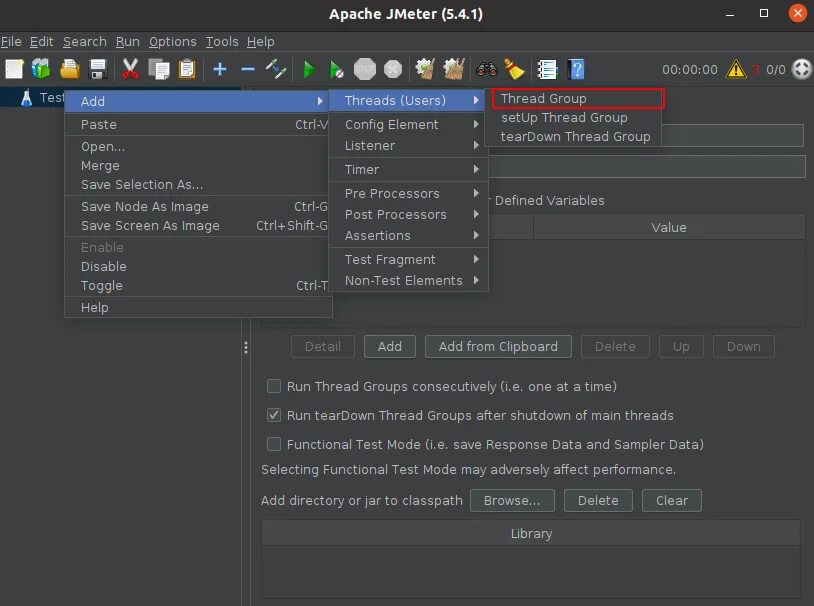Open the Tools menu
This screenshot has width=814, height=606.
pyautogui.click(x=222, y=42)
